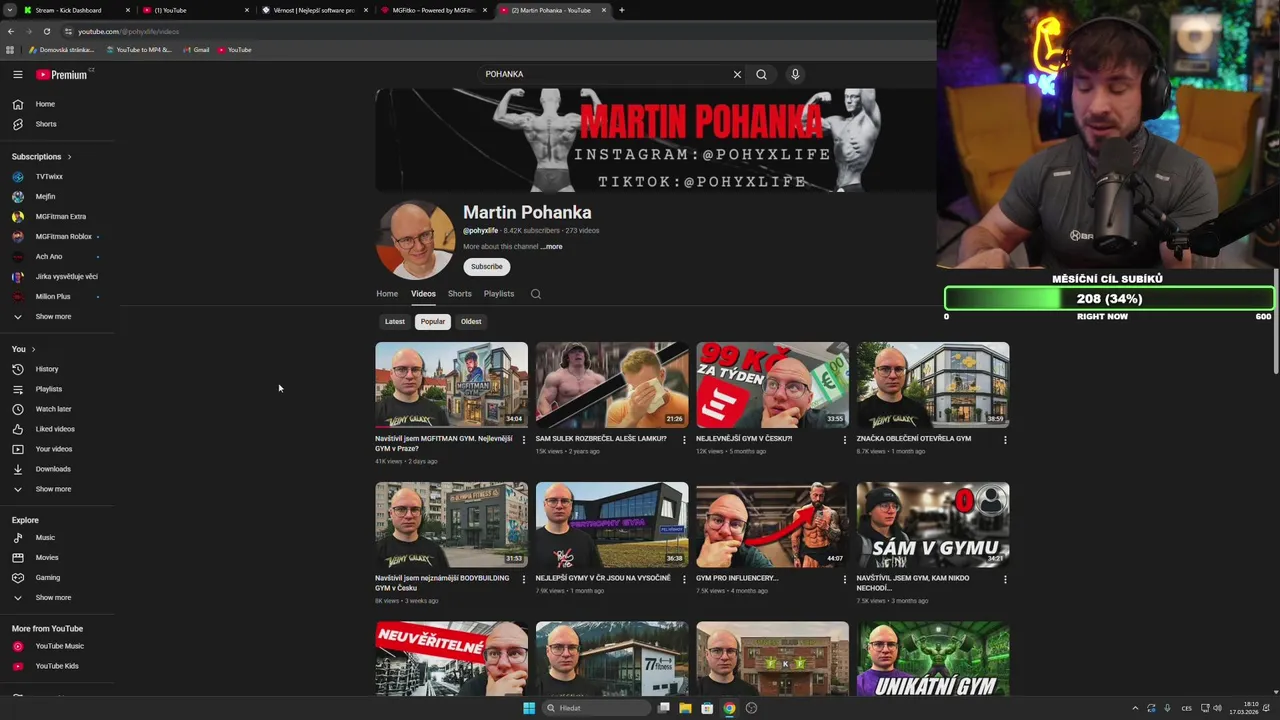Open a new browser tab
Viewport: 1280px width, 720px height.
click(x=621, y=10)
